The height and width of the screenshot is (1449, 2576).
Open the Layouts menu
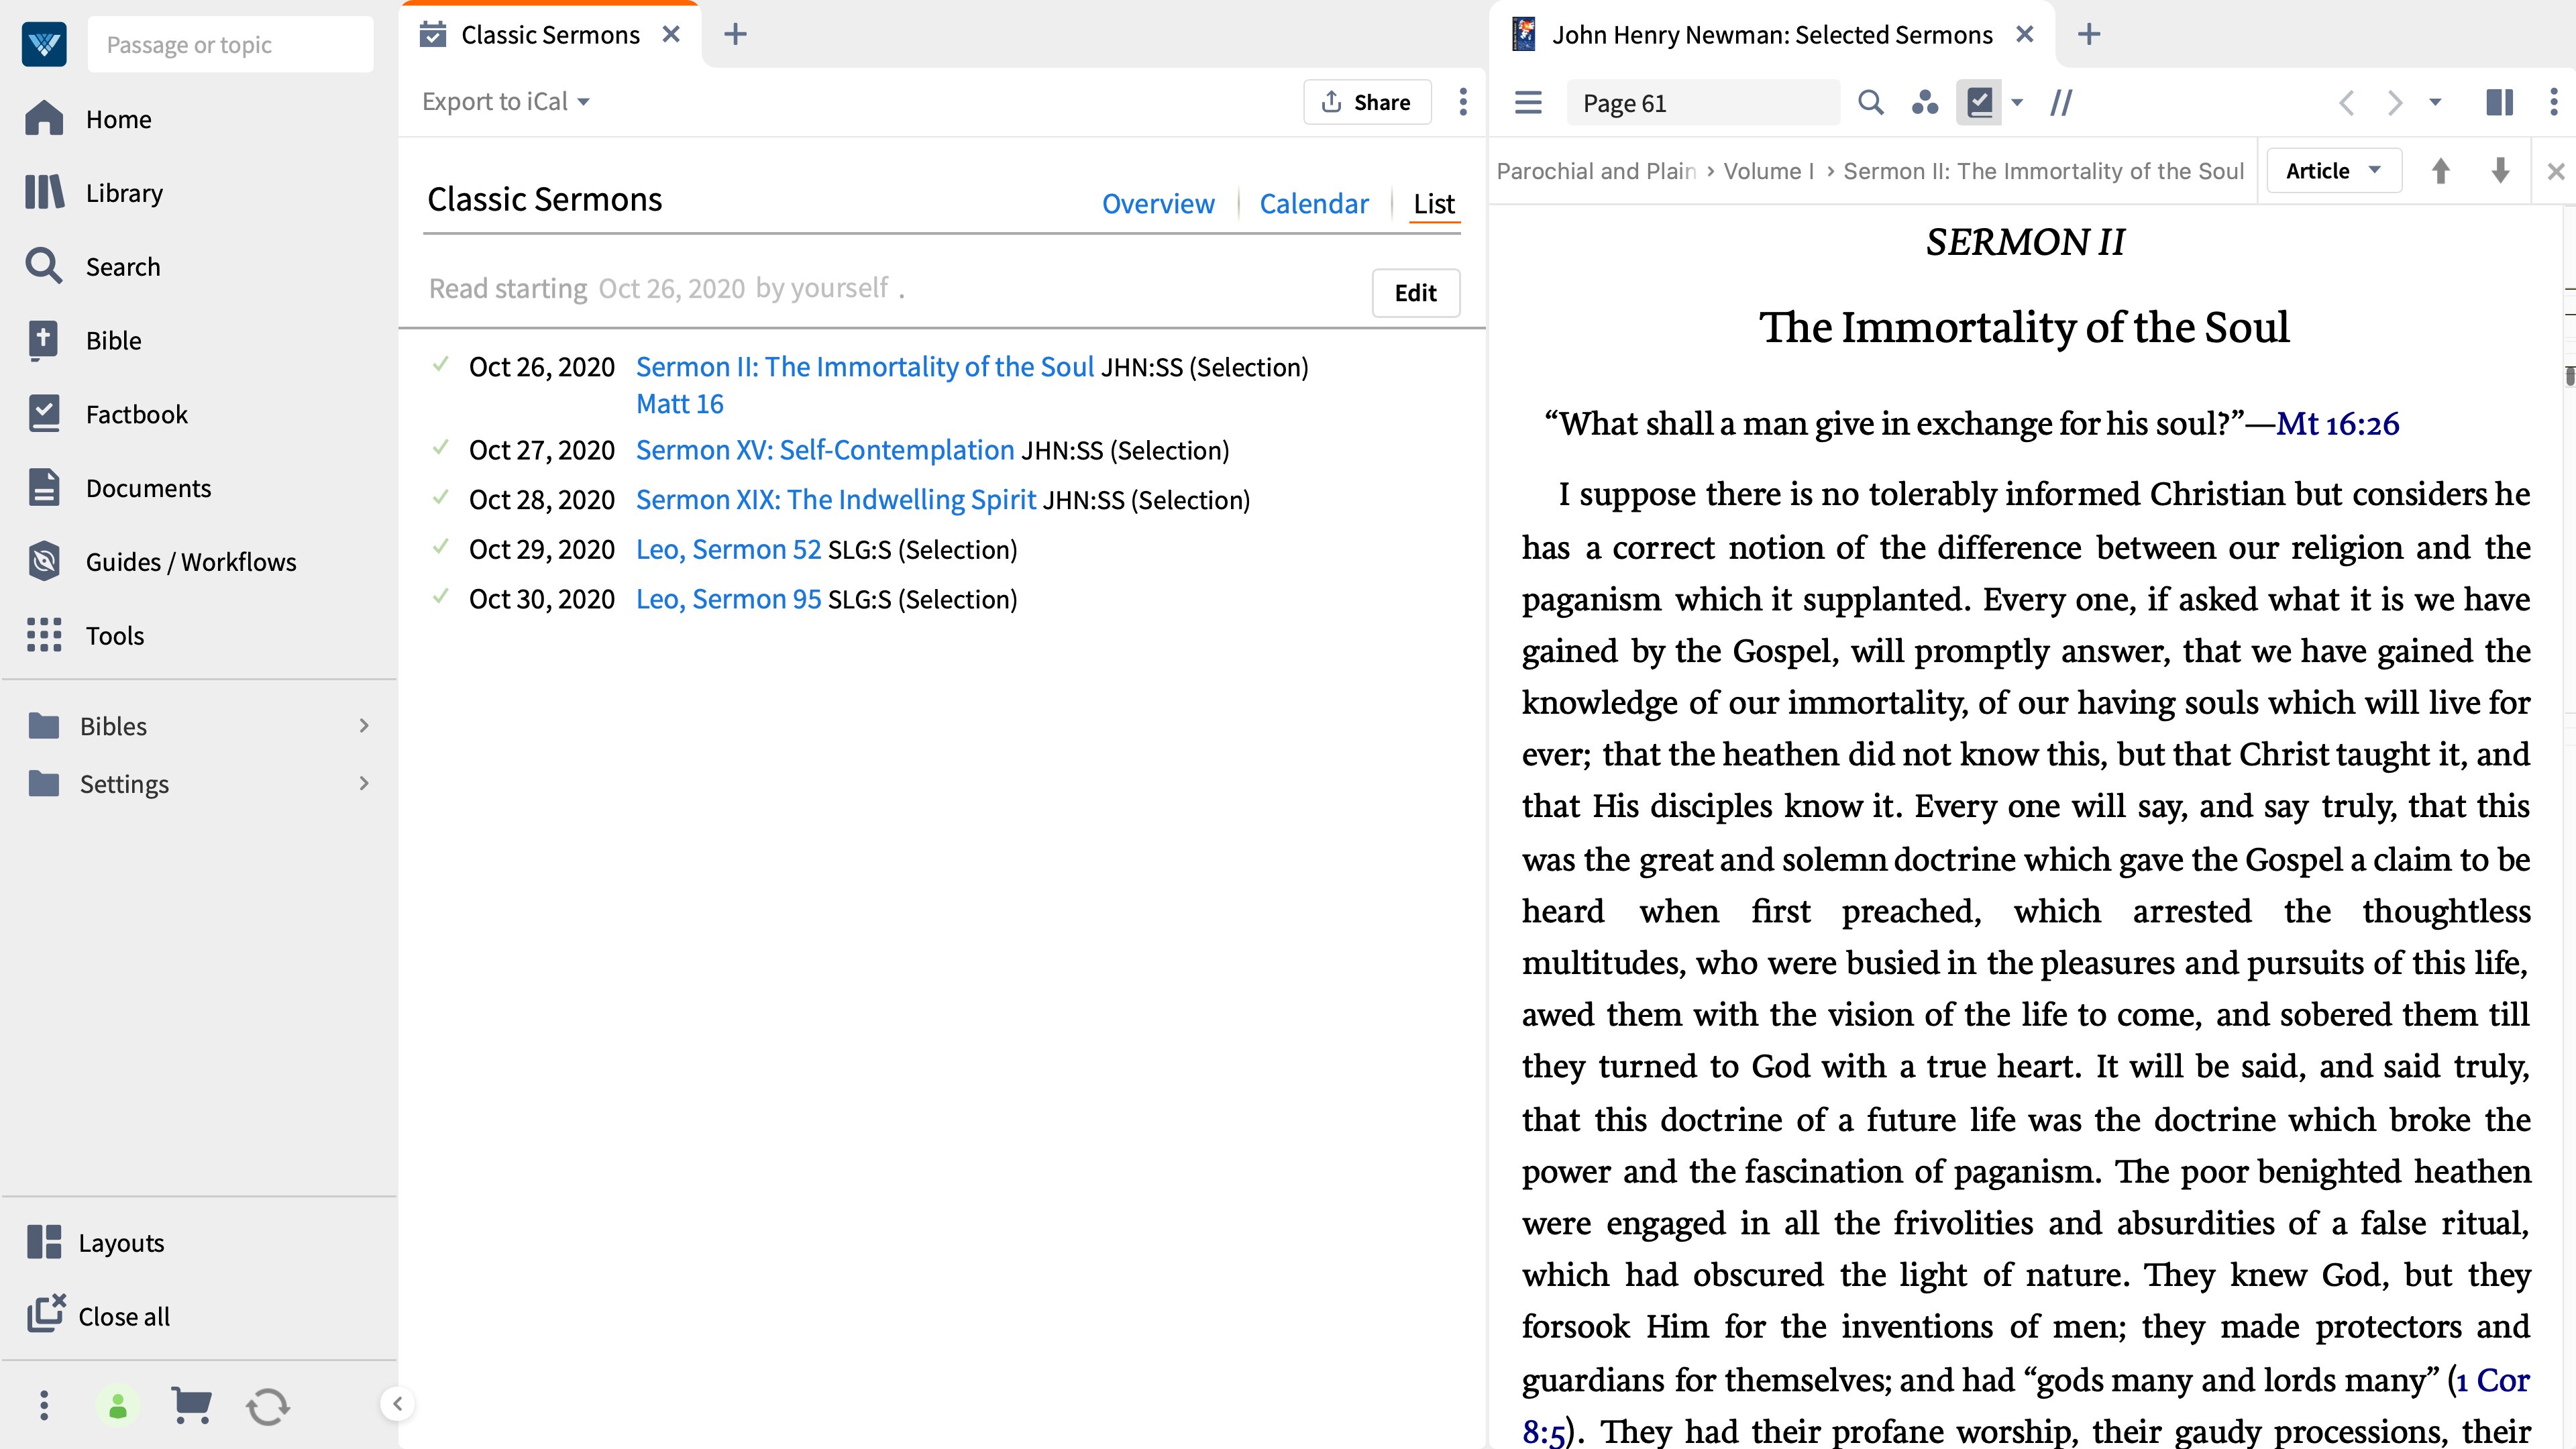point(96,1242)
